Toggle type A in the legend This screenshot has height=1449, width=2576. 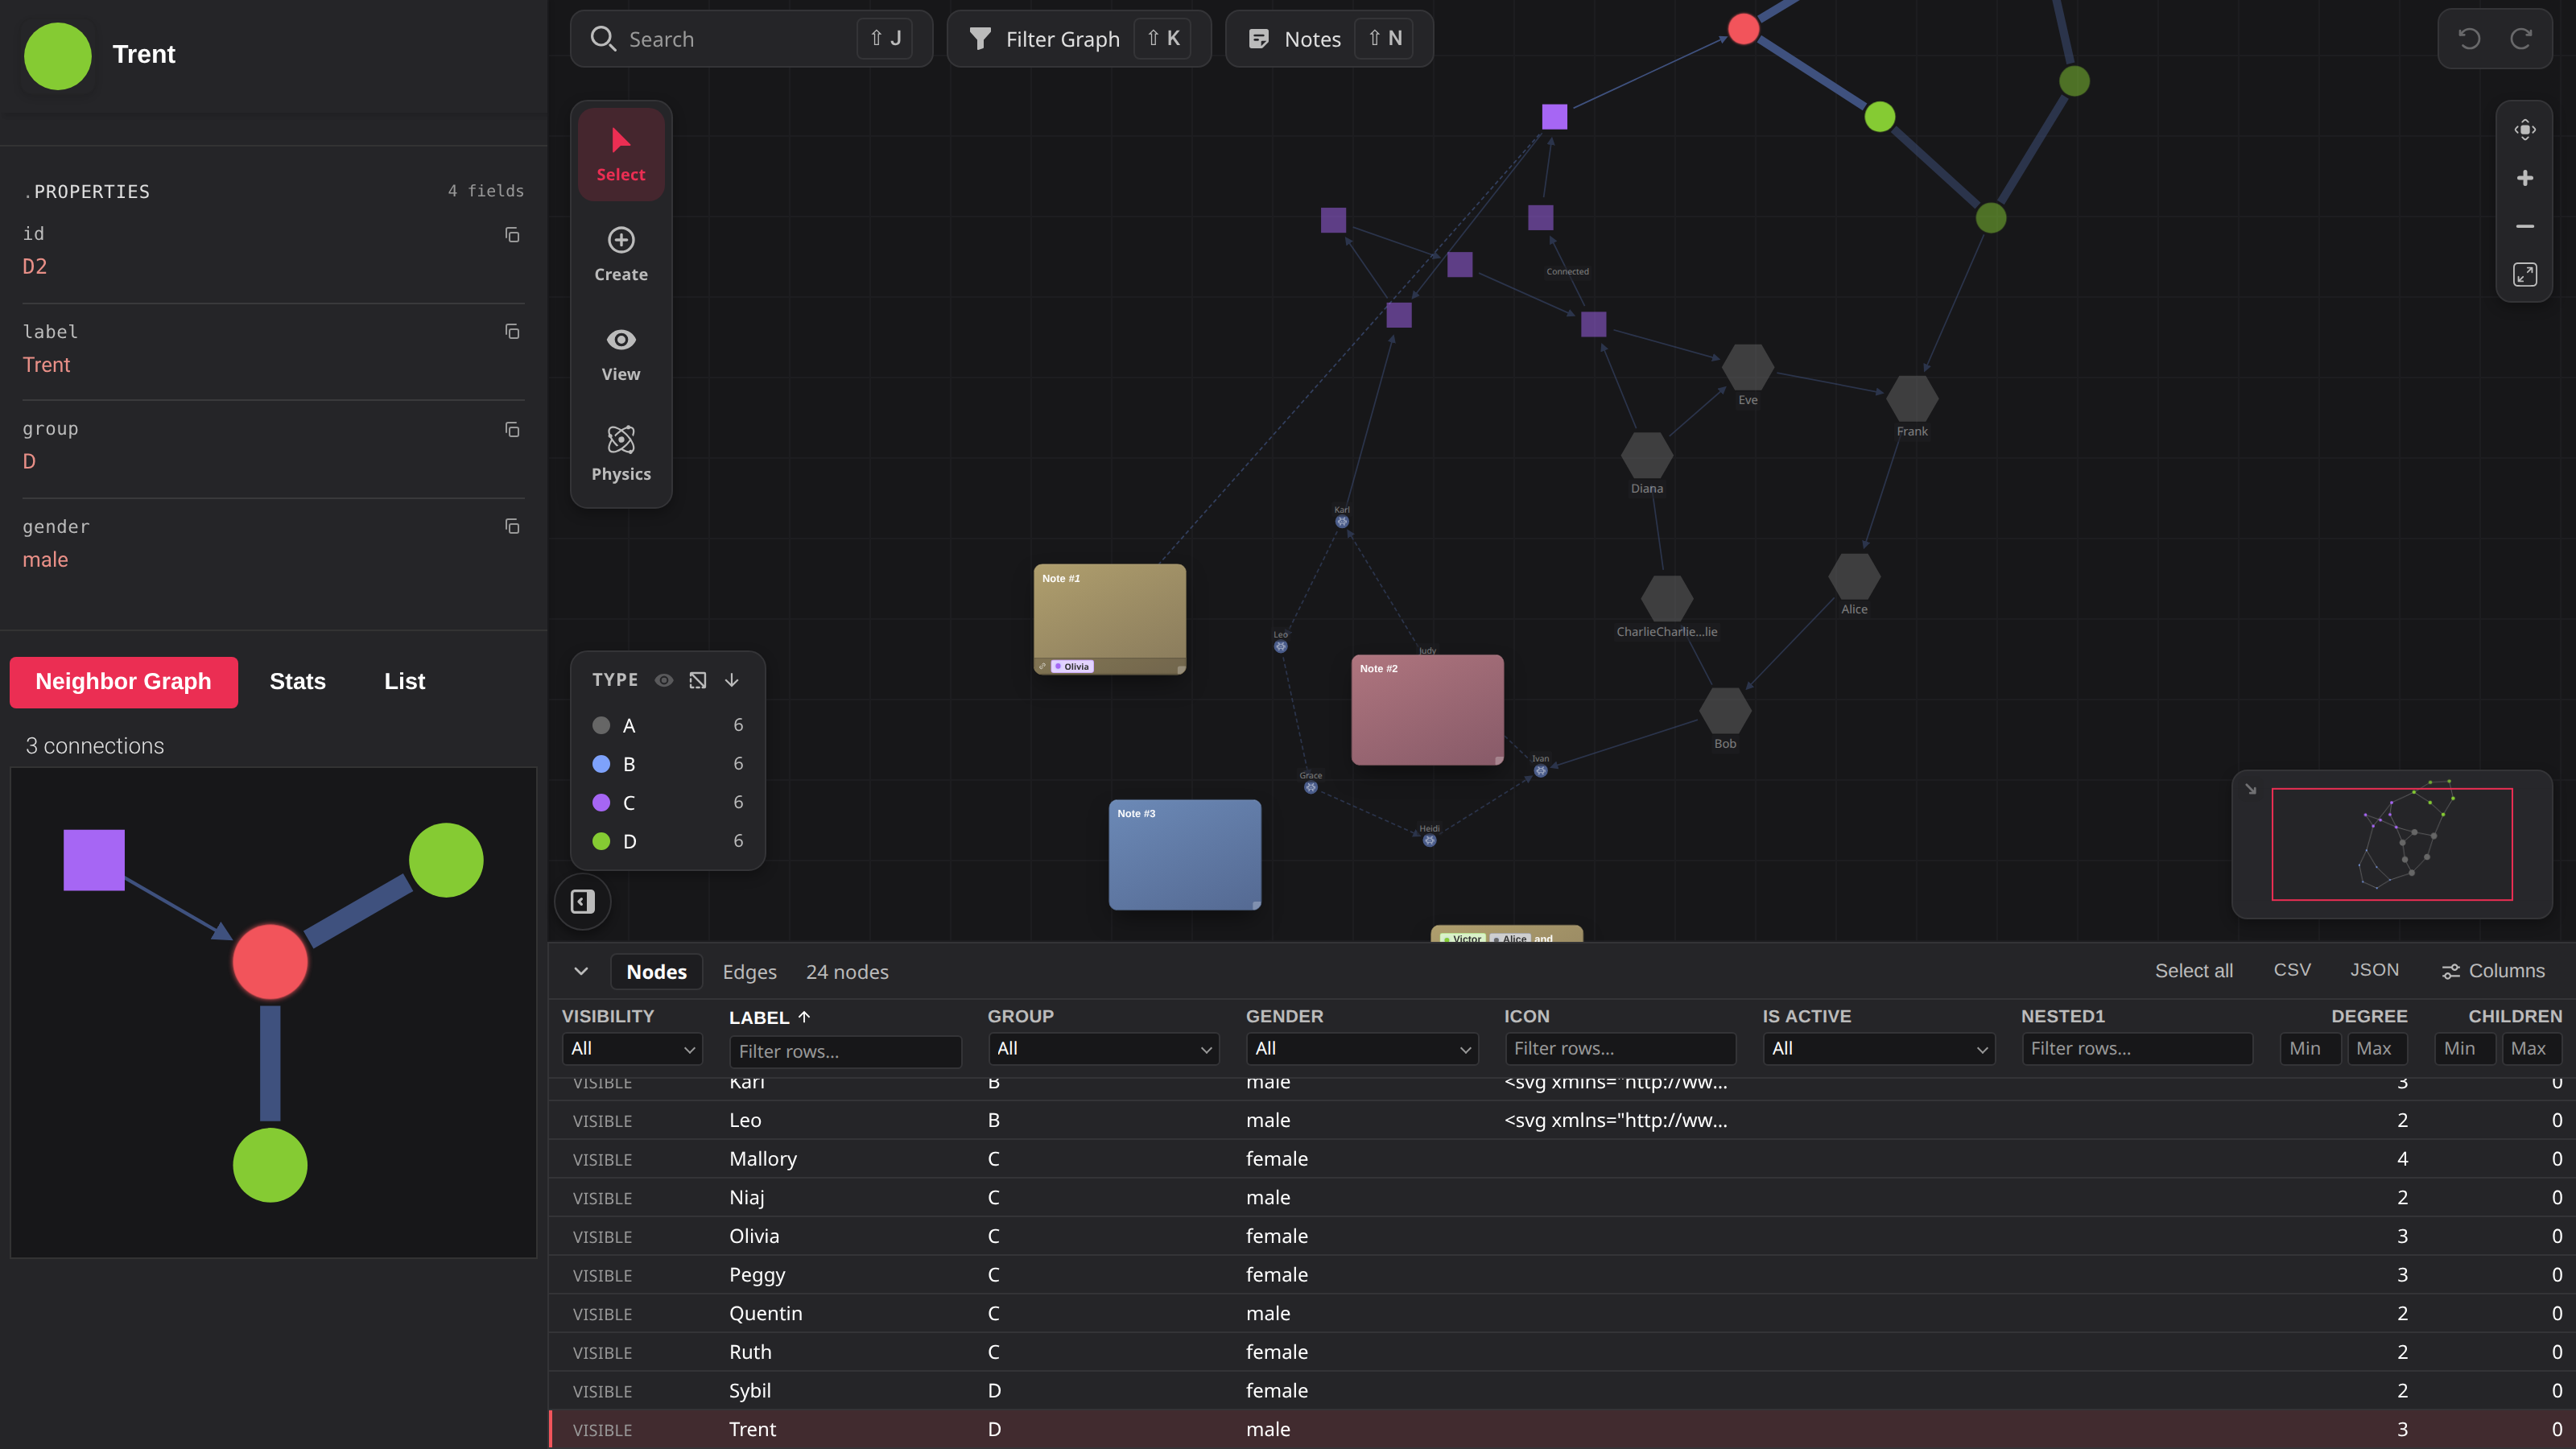point(668,725)
